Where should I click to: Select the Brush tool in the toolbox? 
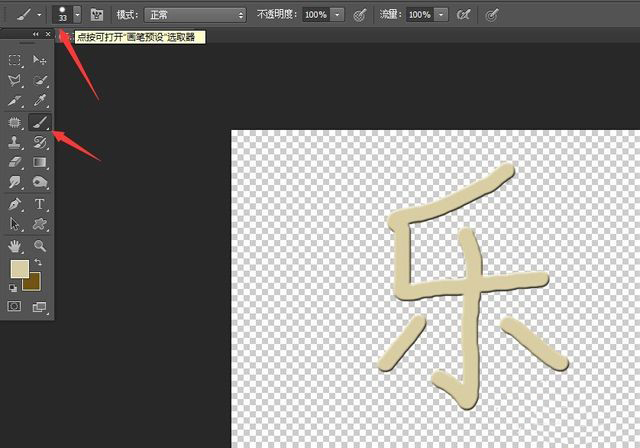40,122
